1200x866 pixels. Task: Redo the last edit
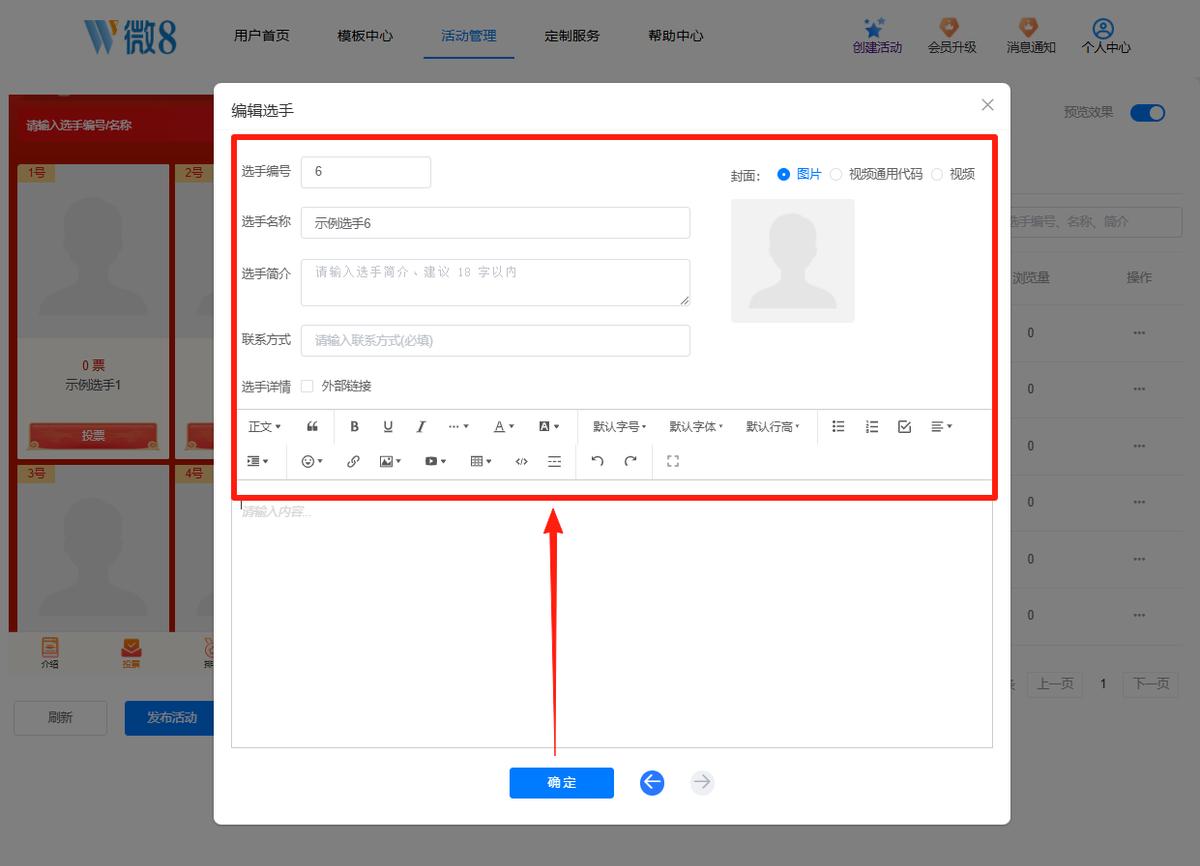click(x=630, y=461)
